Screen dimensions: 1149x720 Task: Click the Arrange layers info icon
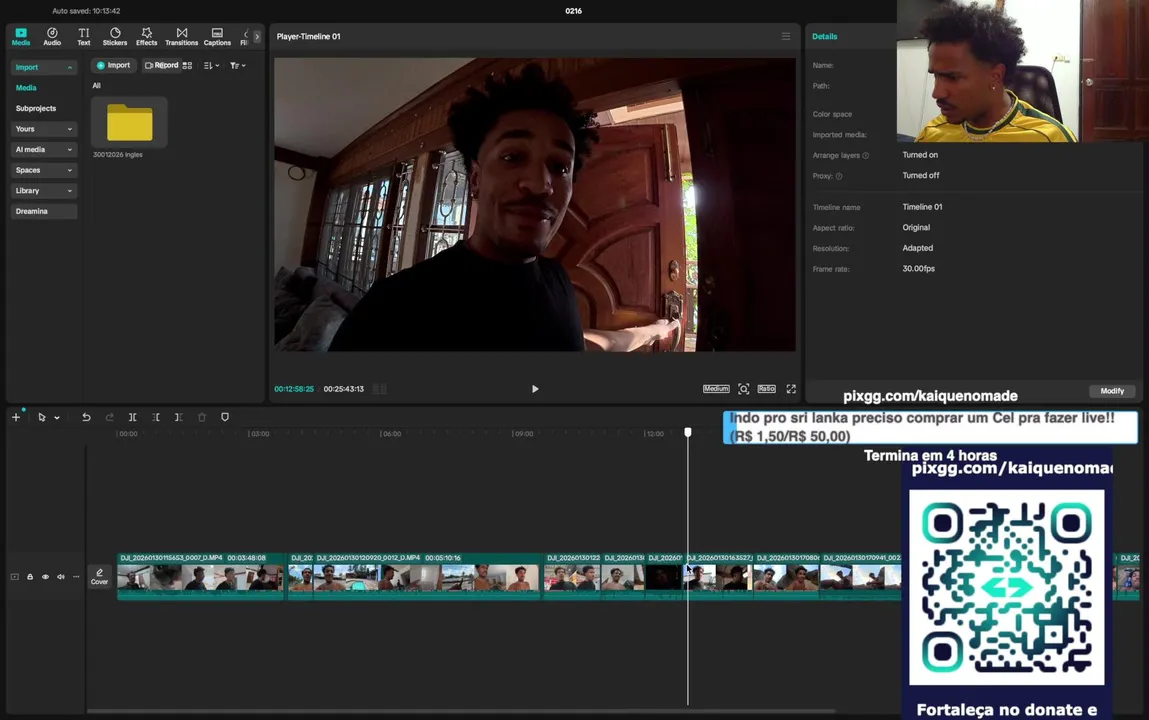pyautogui.click(x=865, y=155)
